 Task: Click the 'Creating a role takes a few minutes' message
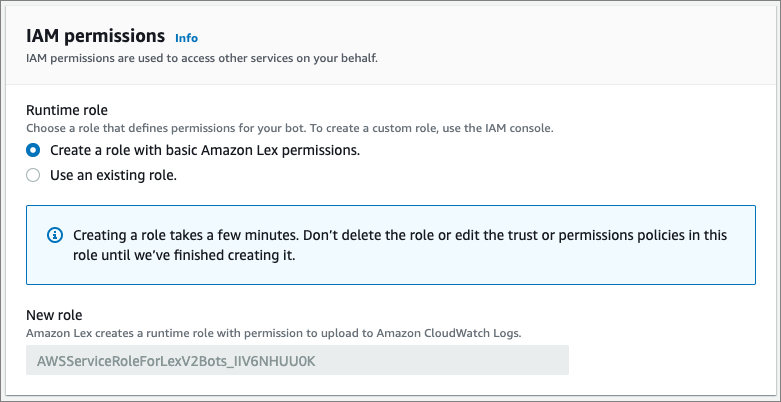pyautogui.click(x=399, y=235)
